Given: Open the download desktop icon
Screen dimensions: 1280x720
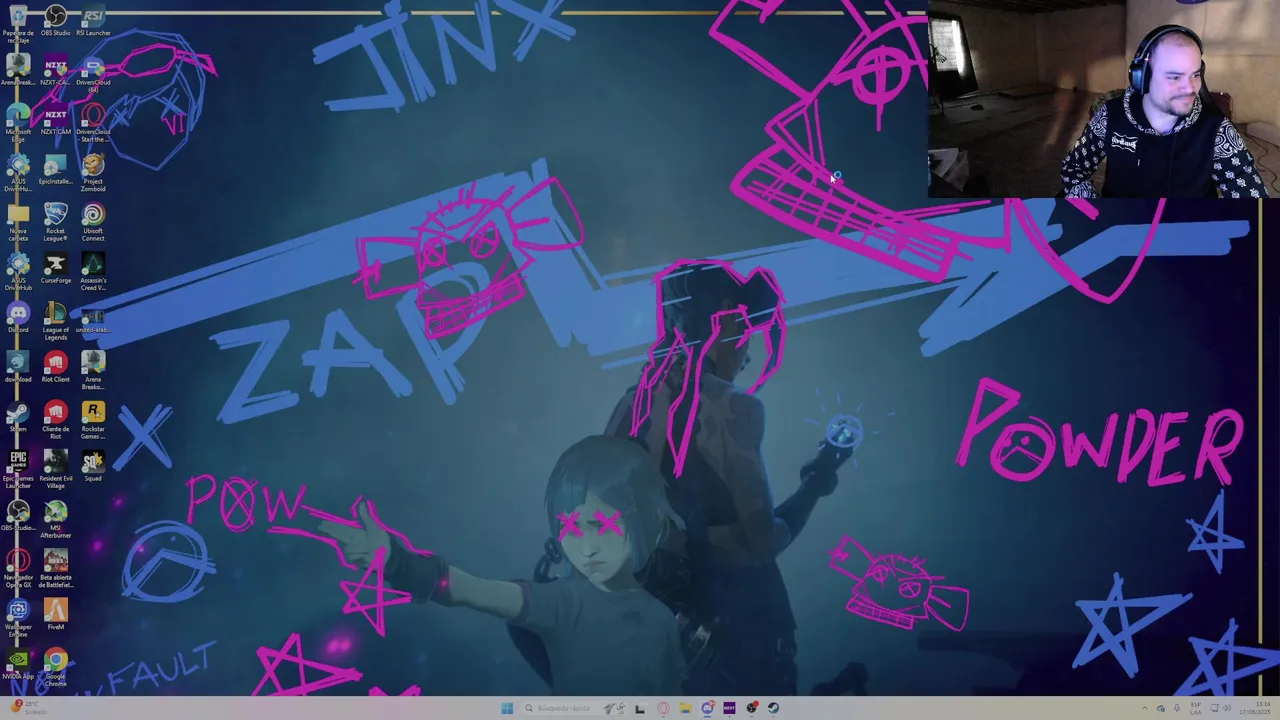Looking at the screenshot, I should pyautogui.click(x=18, y=367).
